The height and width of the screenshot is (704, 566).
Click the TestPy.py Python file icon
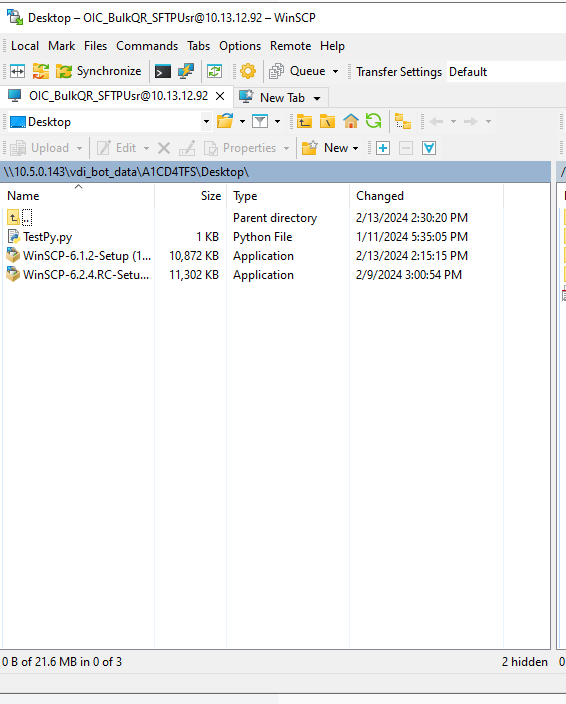tap(14, 237)
